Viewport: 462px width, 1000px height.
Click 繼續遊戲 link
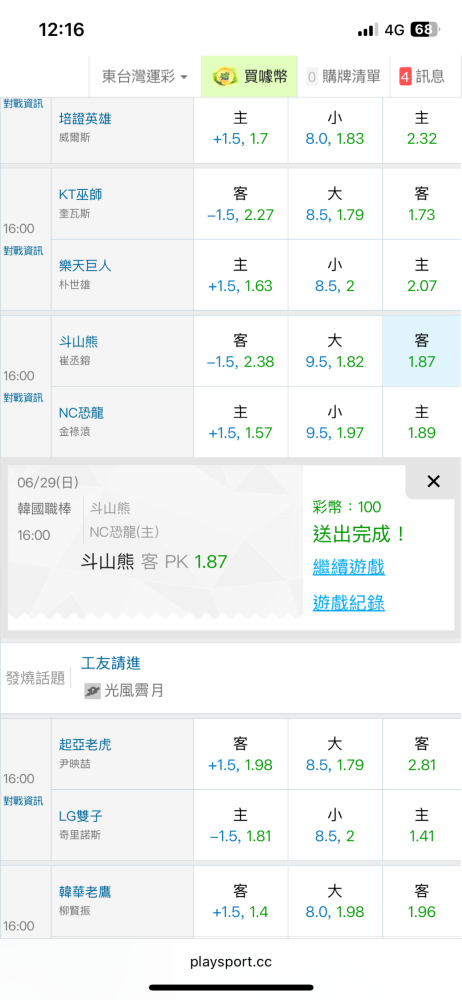click(x=348, y=566)
